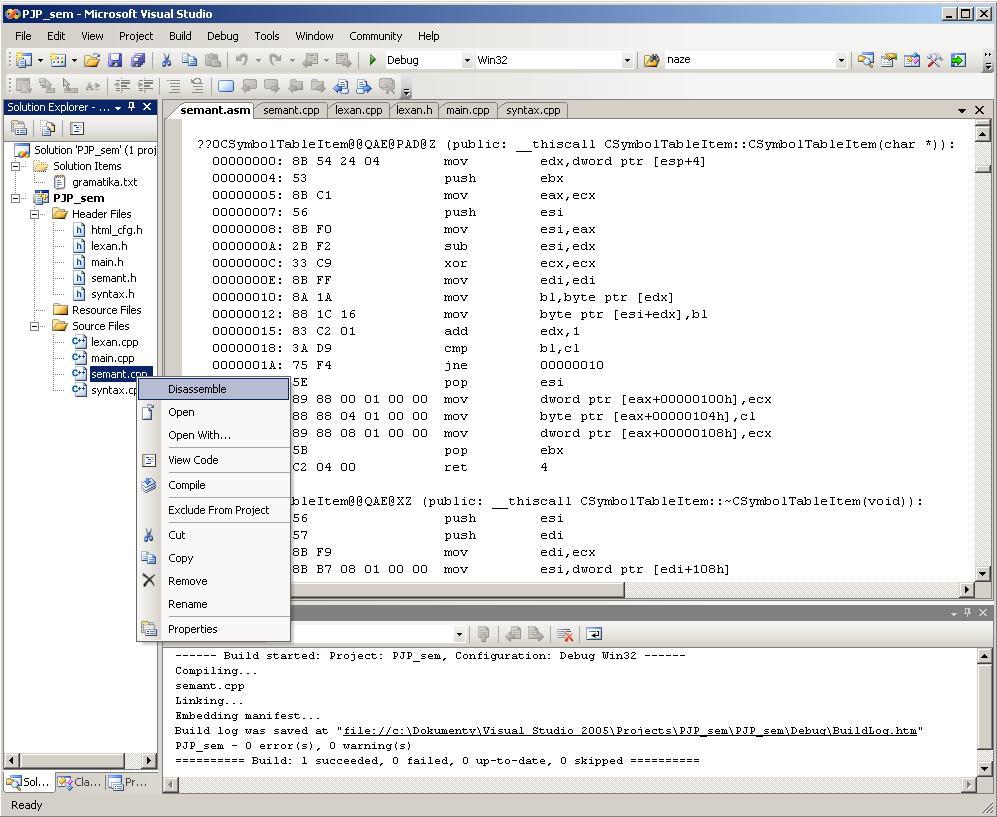
Task: Clear all Output pane text icon
Action: coord(565,634)
